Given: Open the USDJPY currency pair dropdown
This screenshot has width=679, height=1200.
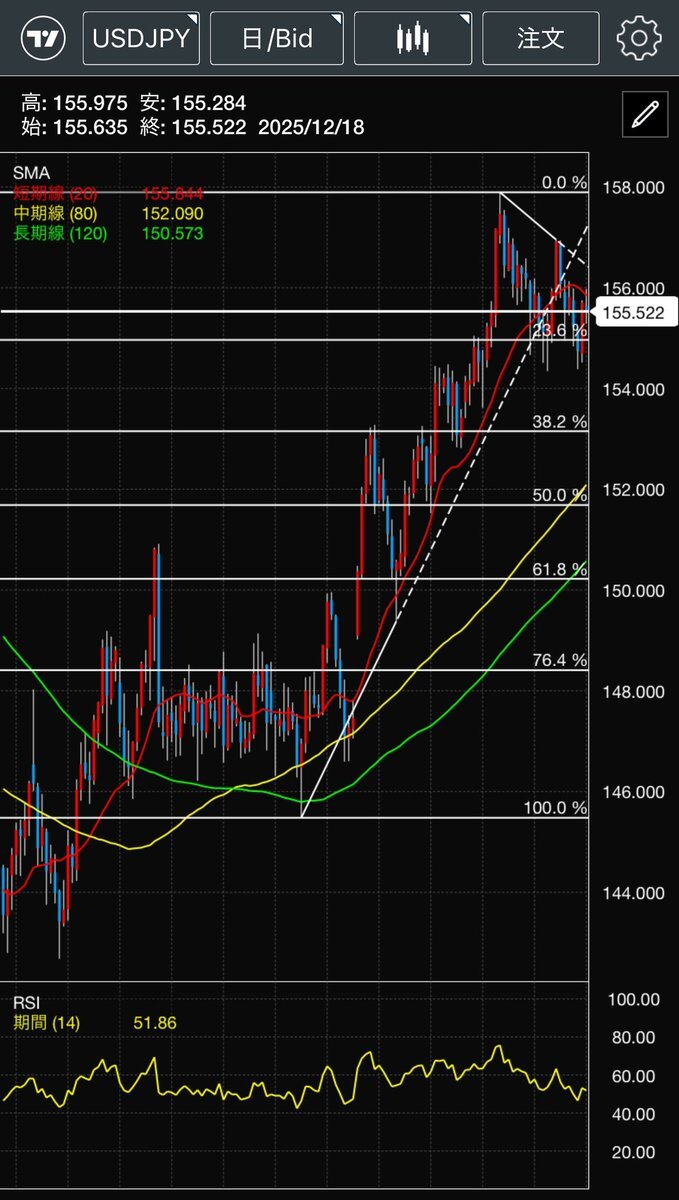Looking at the screenshot, I should click(x=141, y=39).
